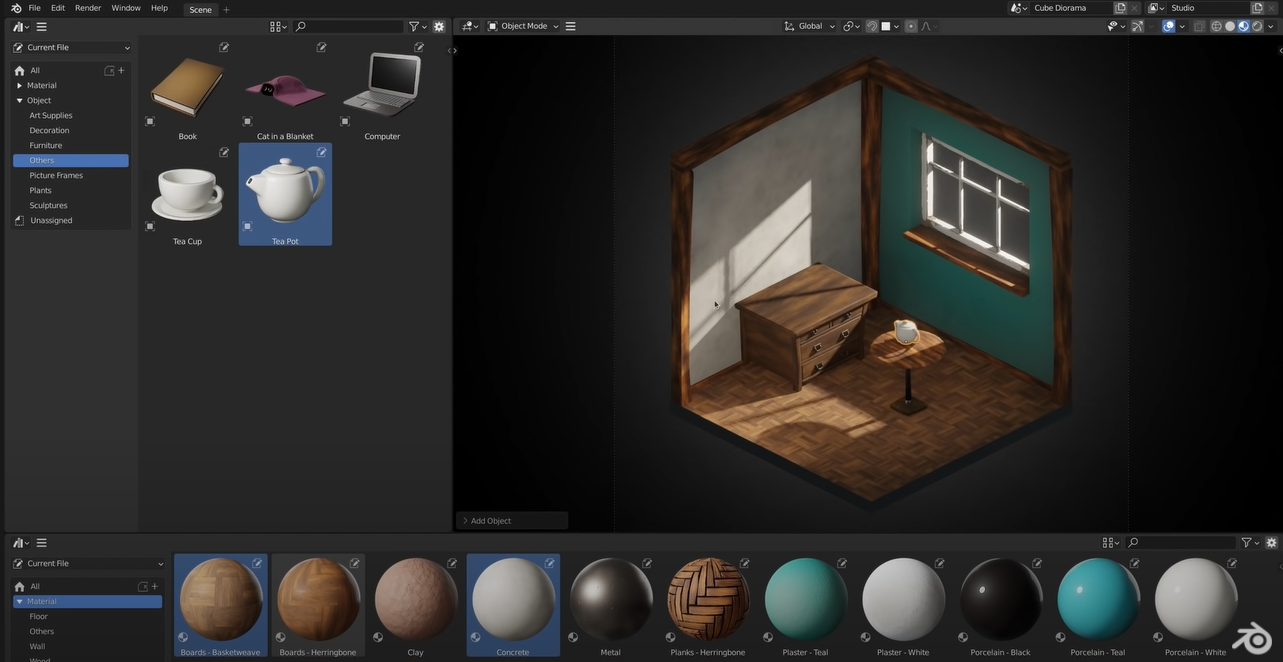Select the Plaster - Teal material swatch
This screenshot has height=662, width=1283.
coord(806,599)
